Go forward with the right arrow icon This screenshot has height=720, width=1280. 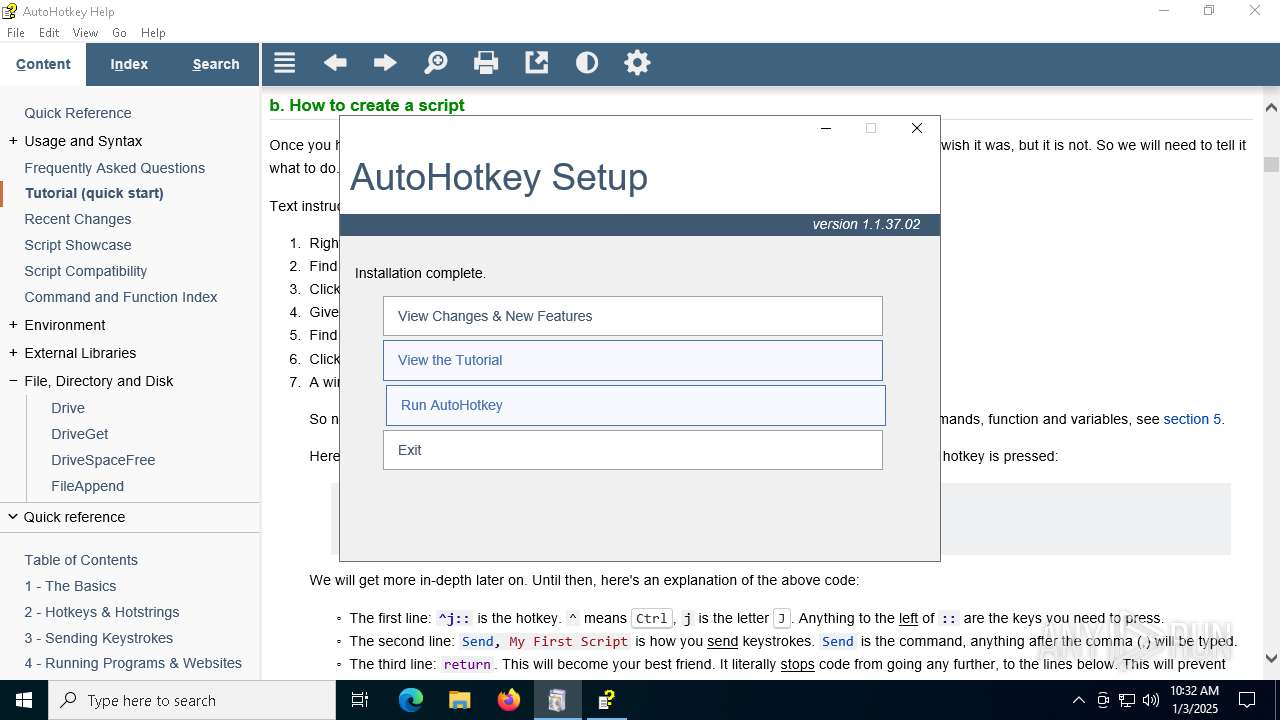[385, 63]
